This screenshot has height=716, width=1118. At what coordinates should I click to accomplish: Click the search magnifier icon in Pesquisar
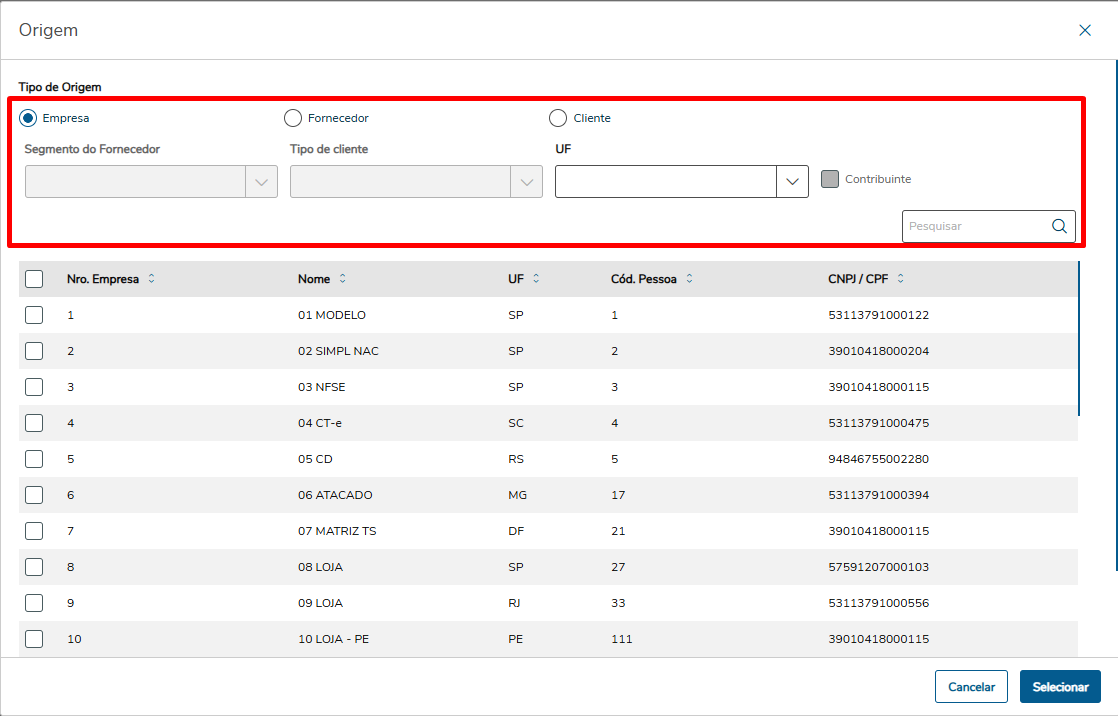(1059, 226)
